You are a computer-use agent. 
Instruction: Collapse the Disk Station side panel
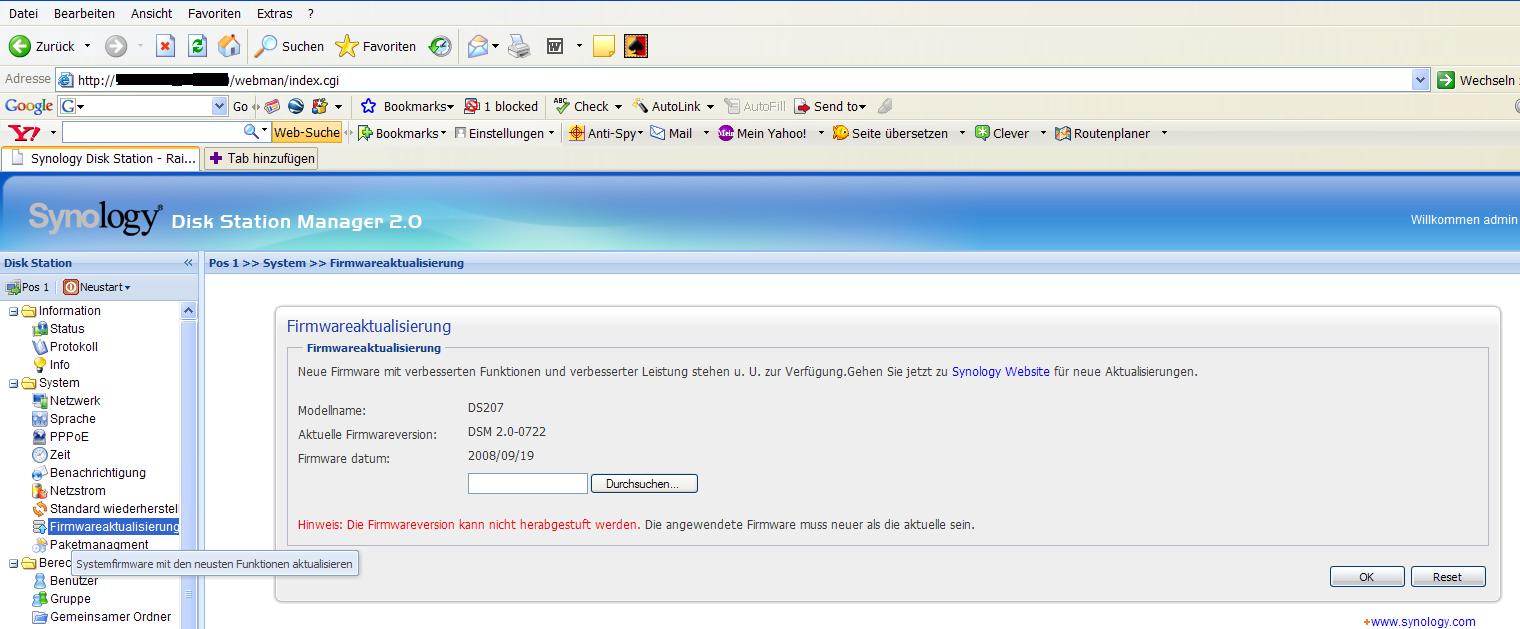click(x=188, y=263)
